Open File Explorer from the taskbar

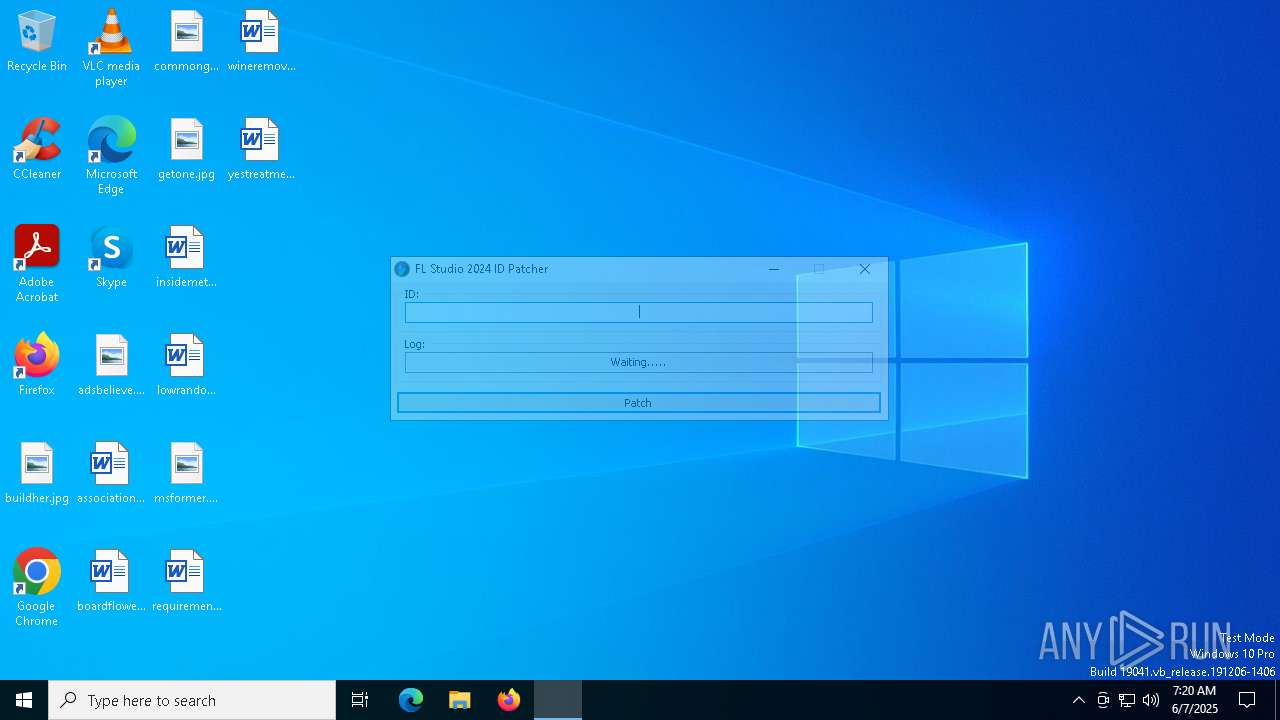(460, 700)
